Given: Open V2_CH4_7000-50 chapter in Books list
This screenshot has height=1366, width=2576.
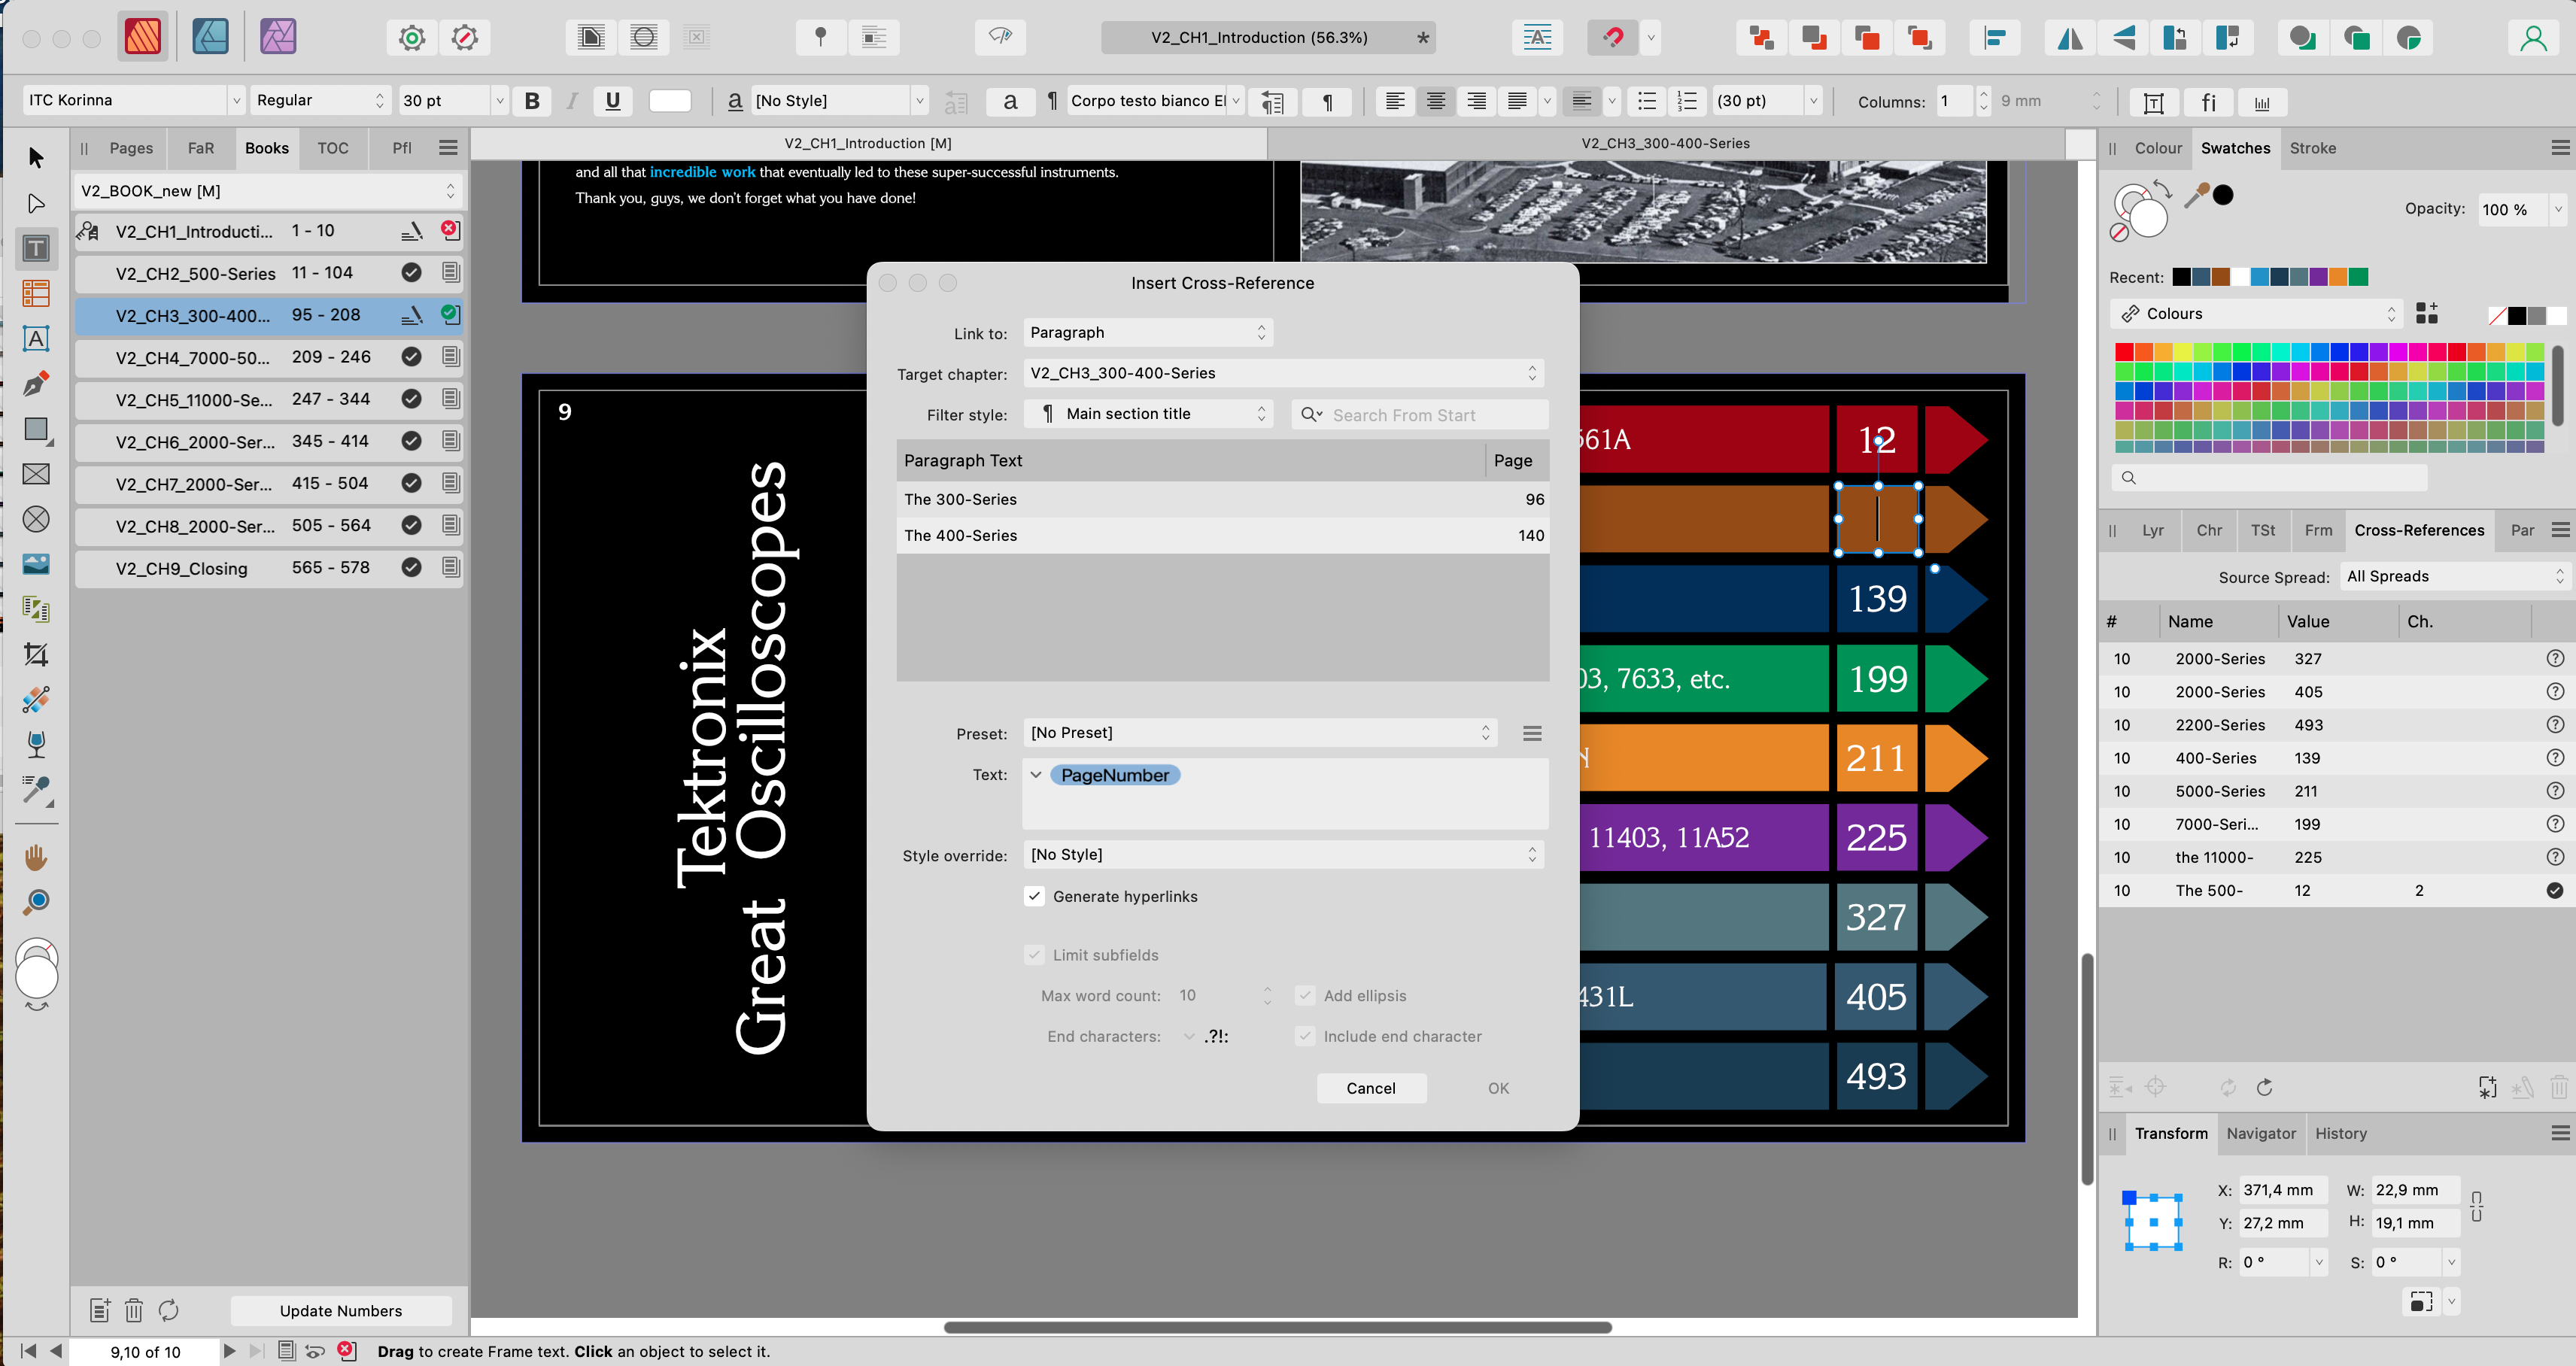Looking at the screenshot, I should click(268, 357).
